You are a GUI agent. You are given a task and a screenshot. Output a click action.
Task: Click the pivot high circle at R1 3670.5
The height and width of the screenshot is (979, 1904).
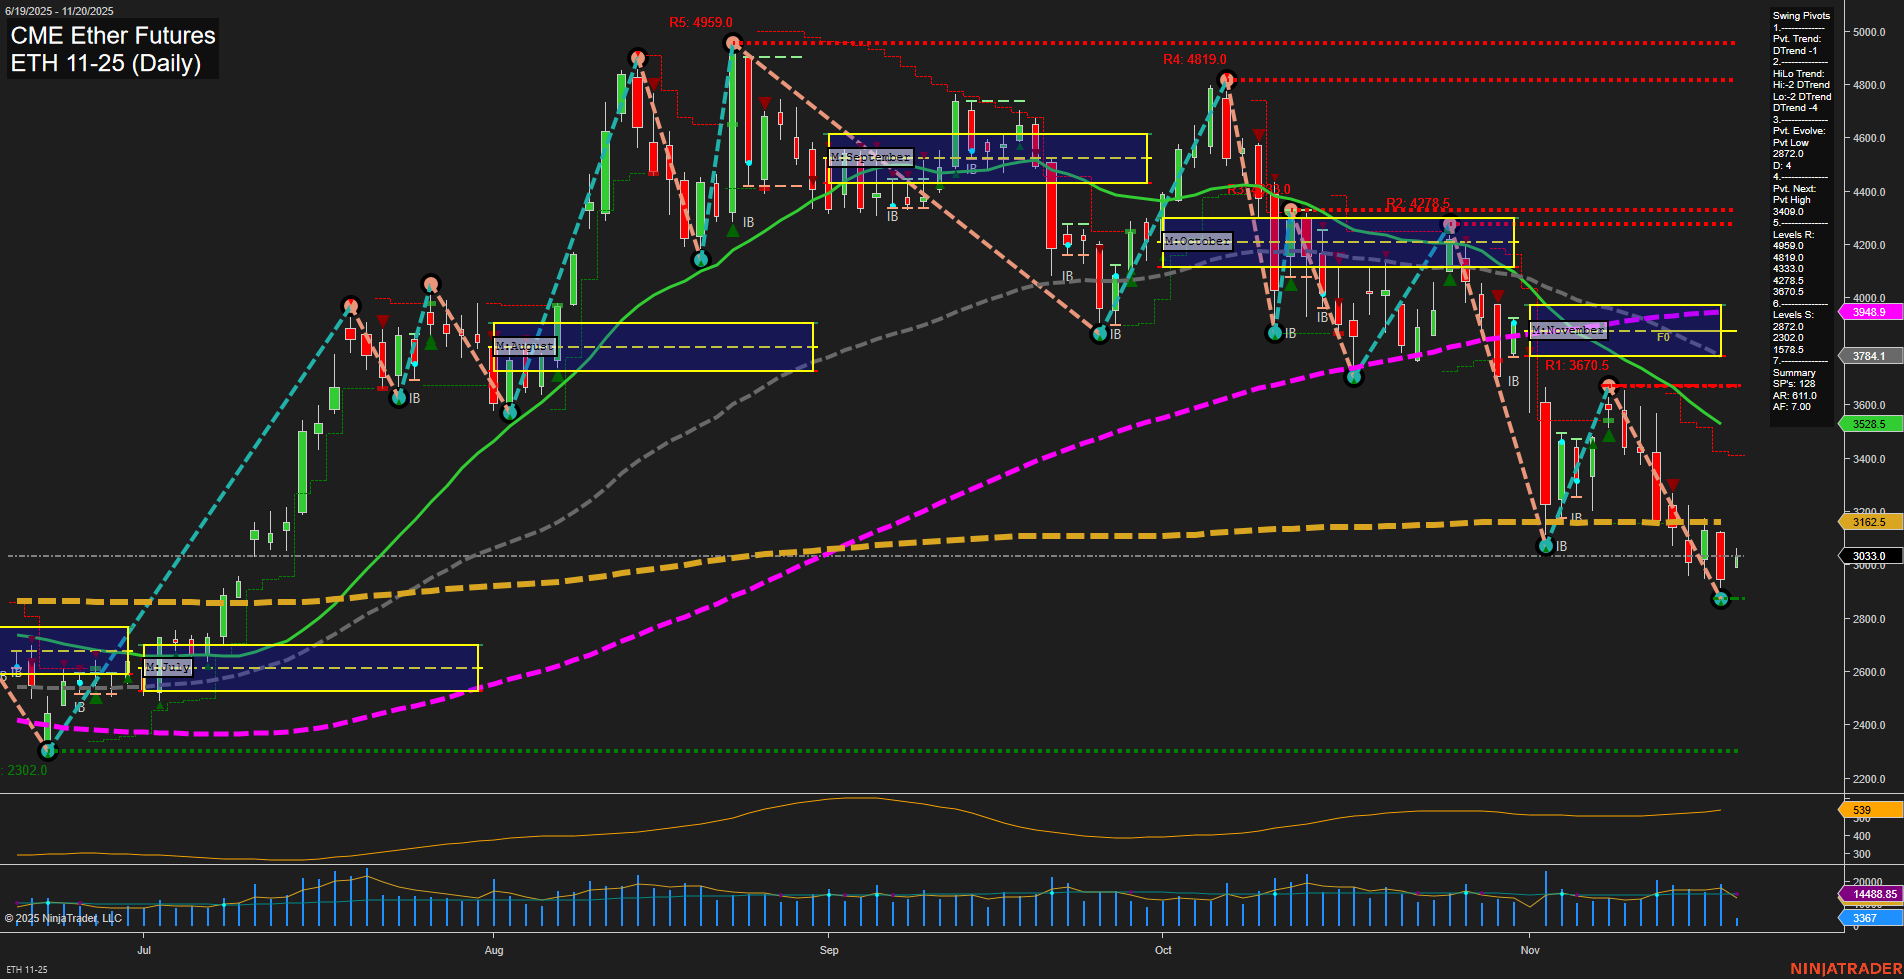[1608, 385]
